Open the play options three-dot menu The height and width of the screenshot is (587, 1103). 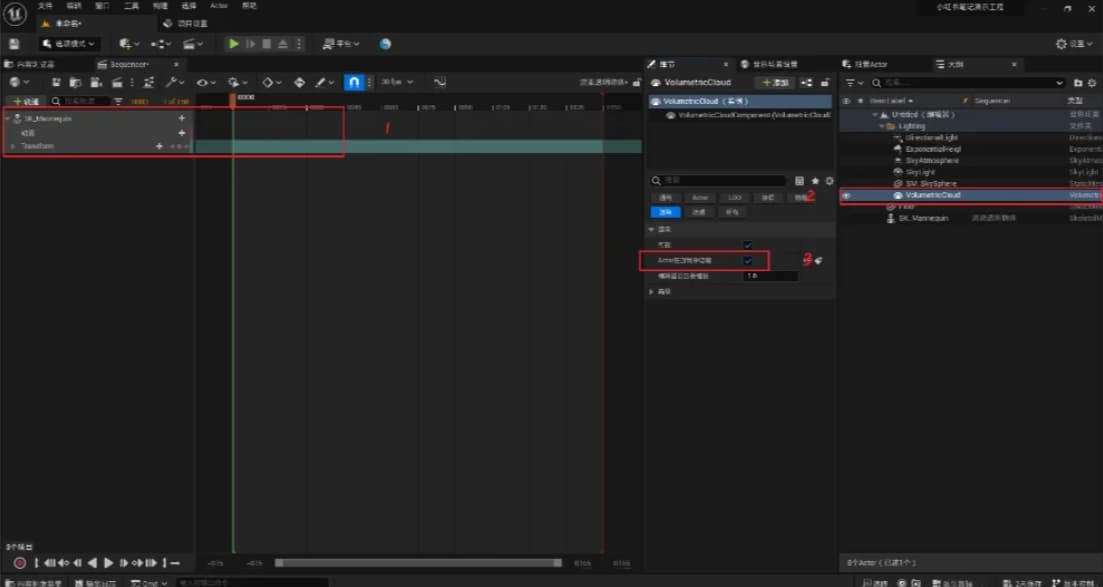tap(299, 44)
